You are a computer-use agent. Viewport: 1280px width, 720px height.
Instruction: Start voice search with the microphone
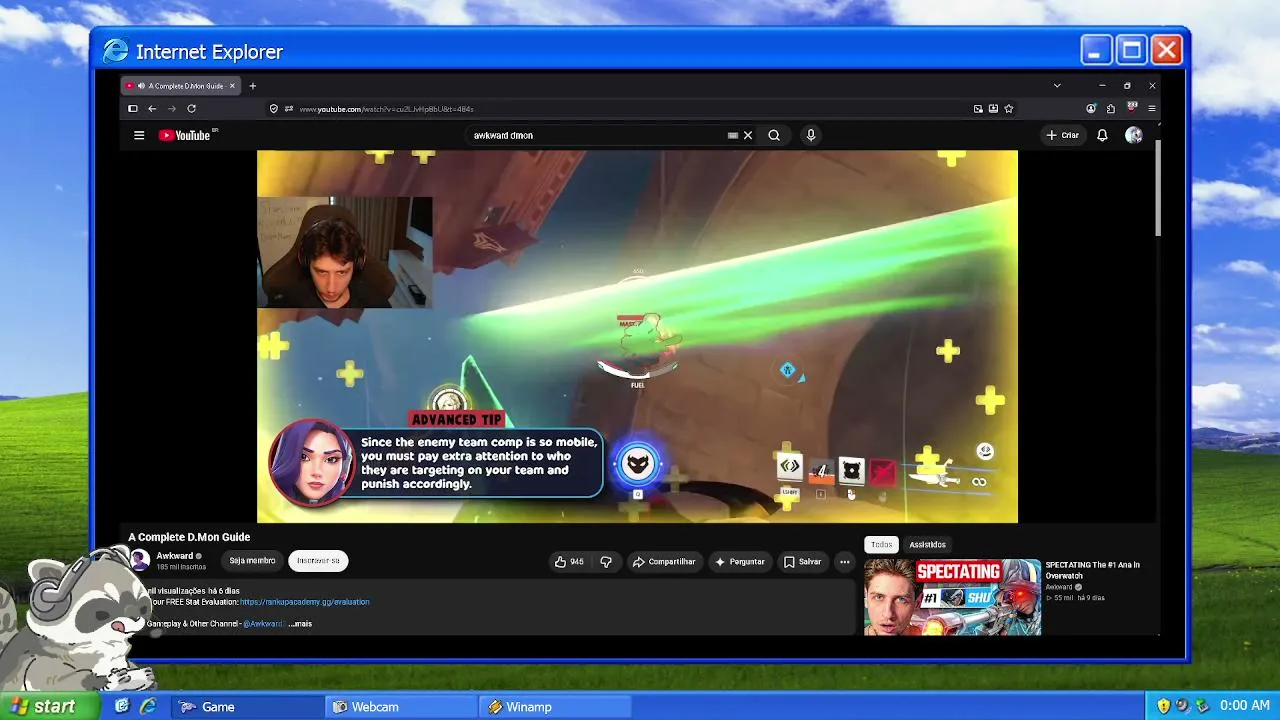tap(811, 135)
